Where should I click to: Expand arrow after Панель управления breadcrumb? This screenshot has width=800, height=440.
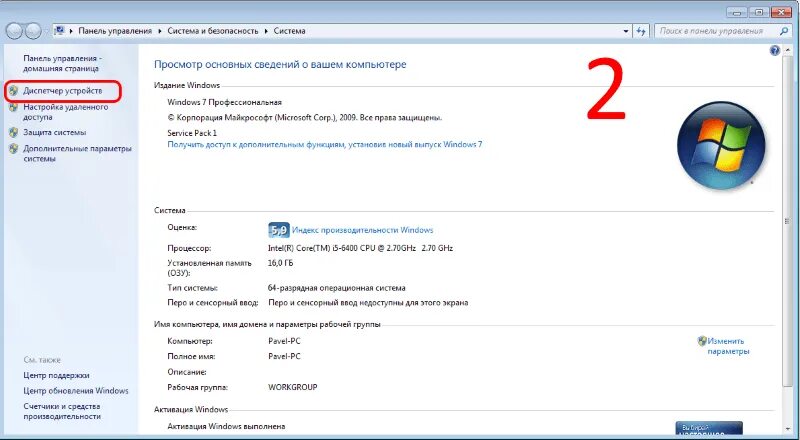click(x=160, y=31)
